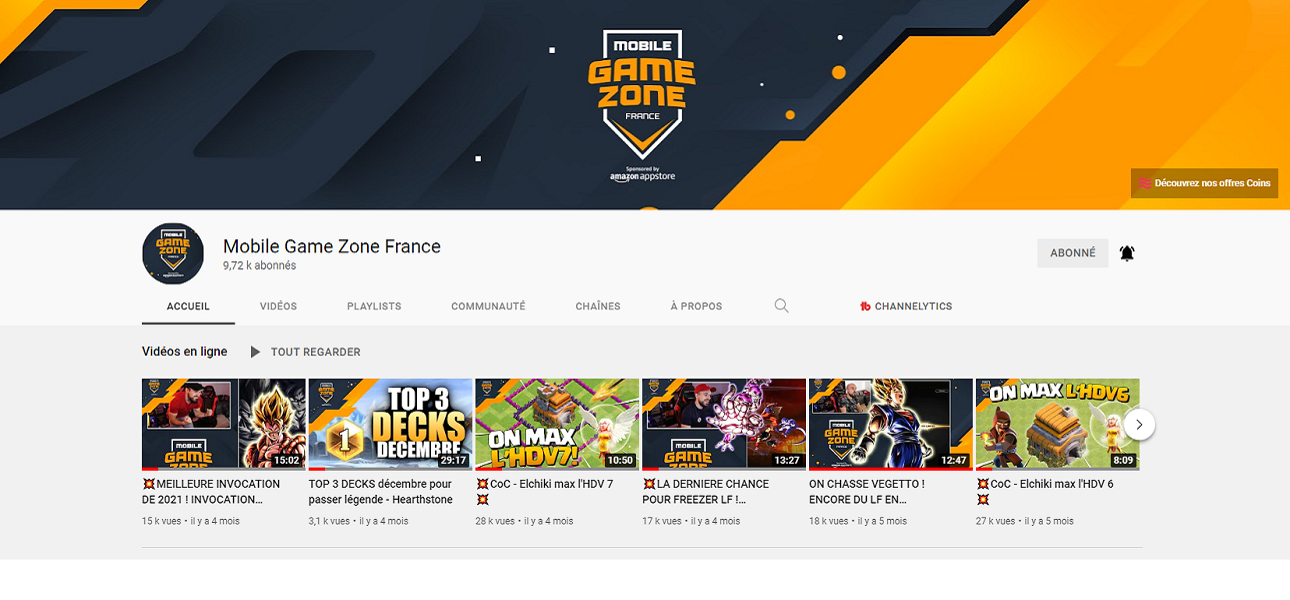This screenshot has height=600, width=1290.
Task: Click the 28 k vues view count text
Action: [495, 521]
